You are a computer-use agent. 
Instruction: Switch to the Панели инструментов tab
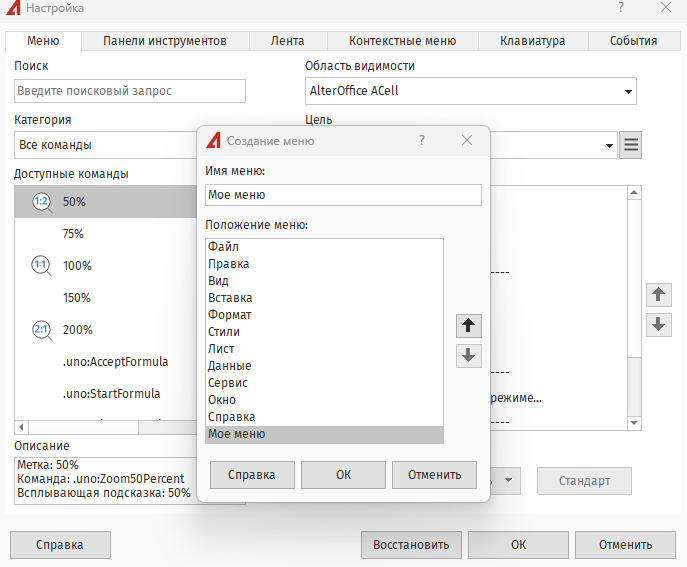pos(164,41)
